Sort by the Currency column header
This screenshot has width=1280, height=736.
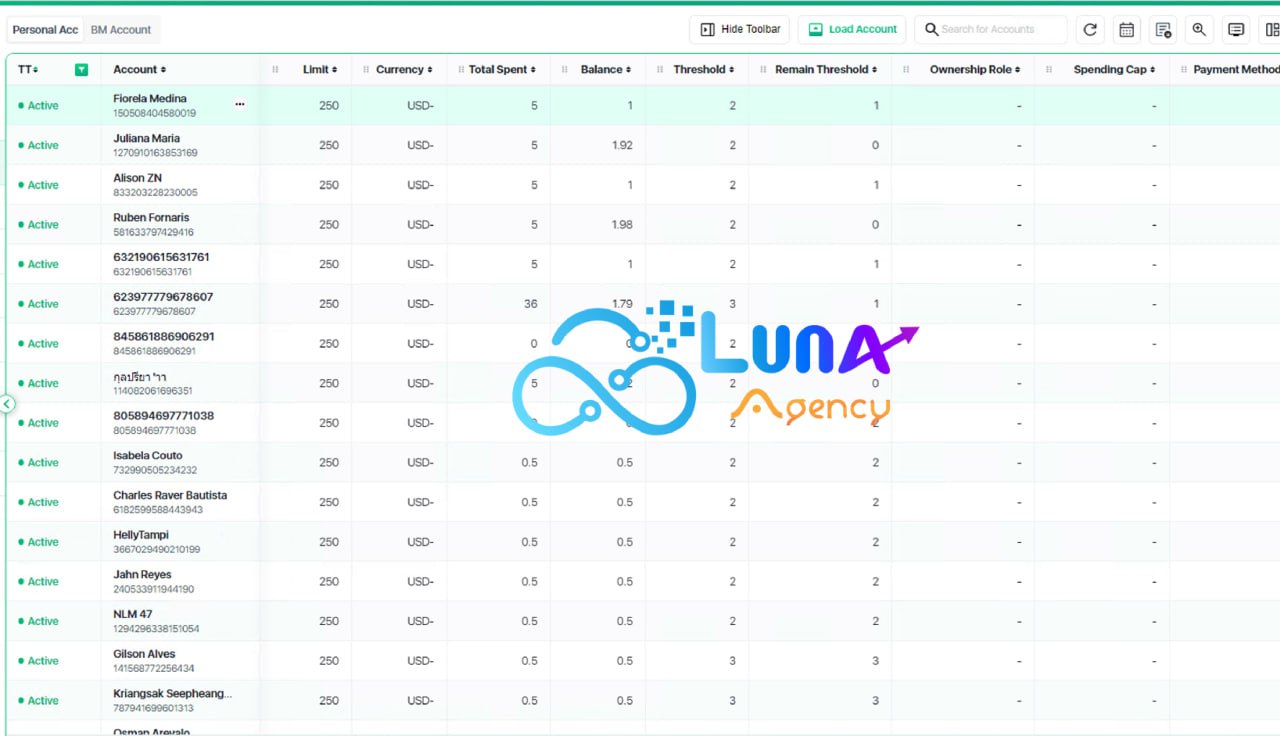pos(404,70)
